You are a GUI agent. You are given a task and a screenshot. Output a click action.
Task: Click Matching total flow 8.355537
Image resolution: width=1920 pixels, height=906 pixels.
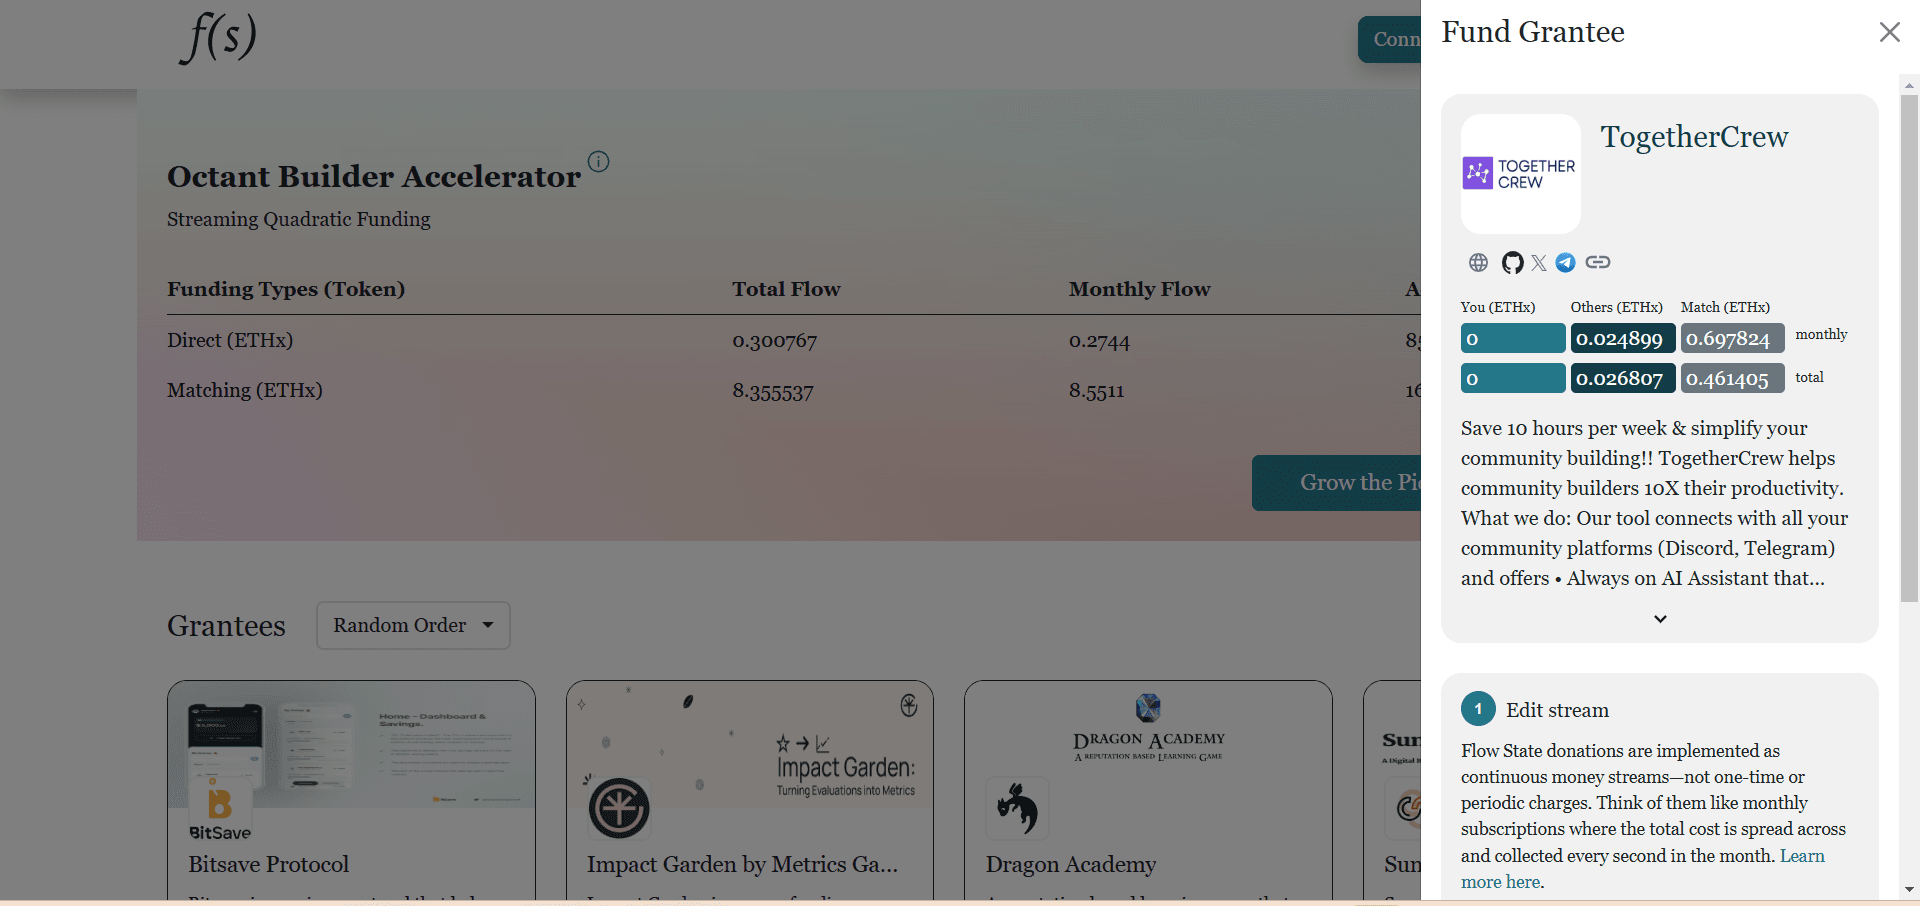[x=772, y=391]
